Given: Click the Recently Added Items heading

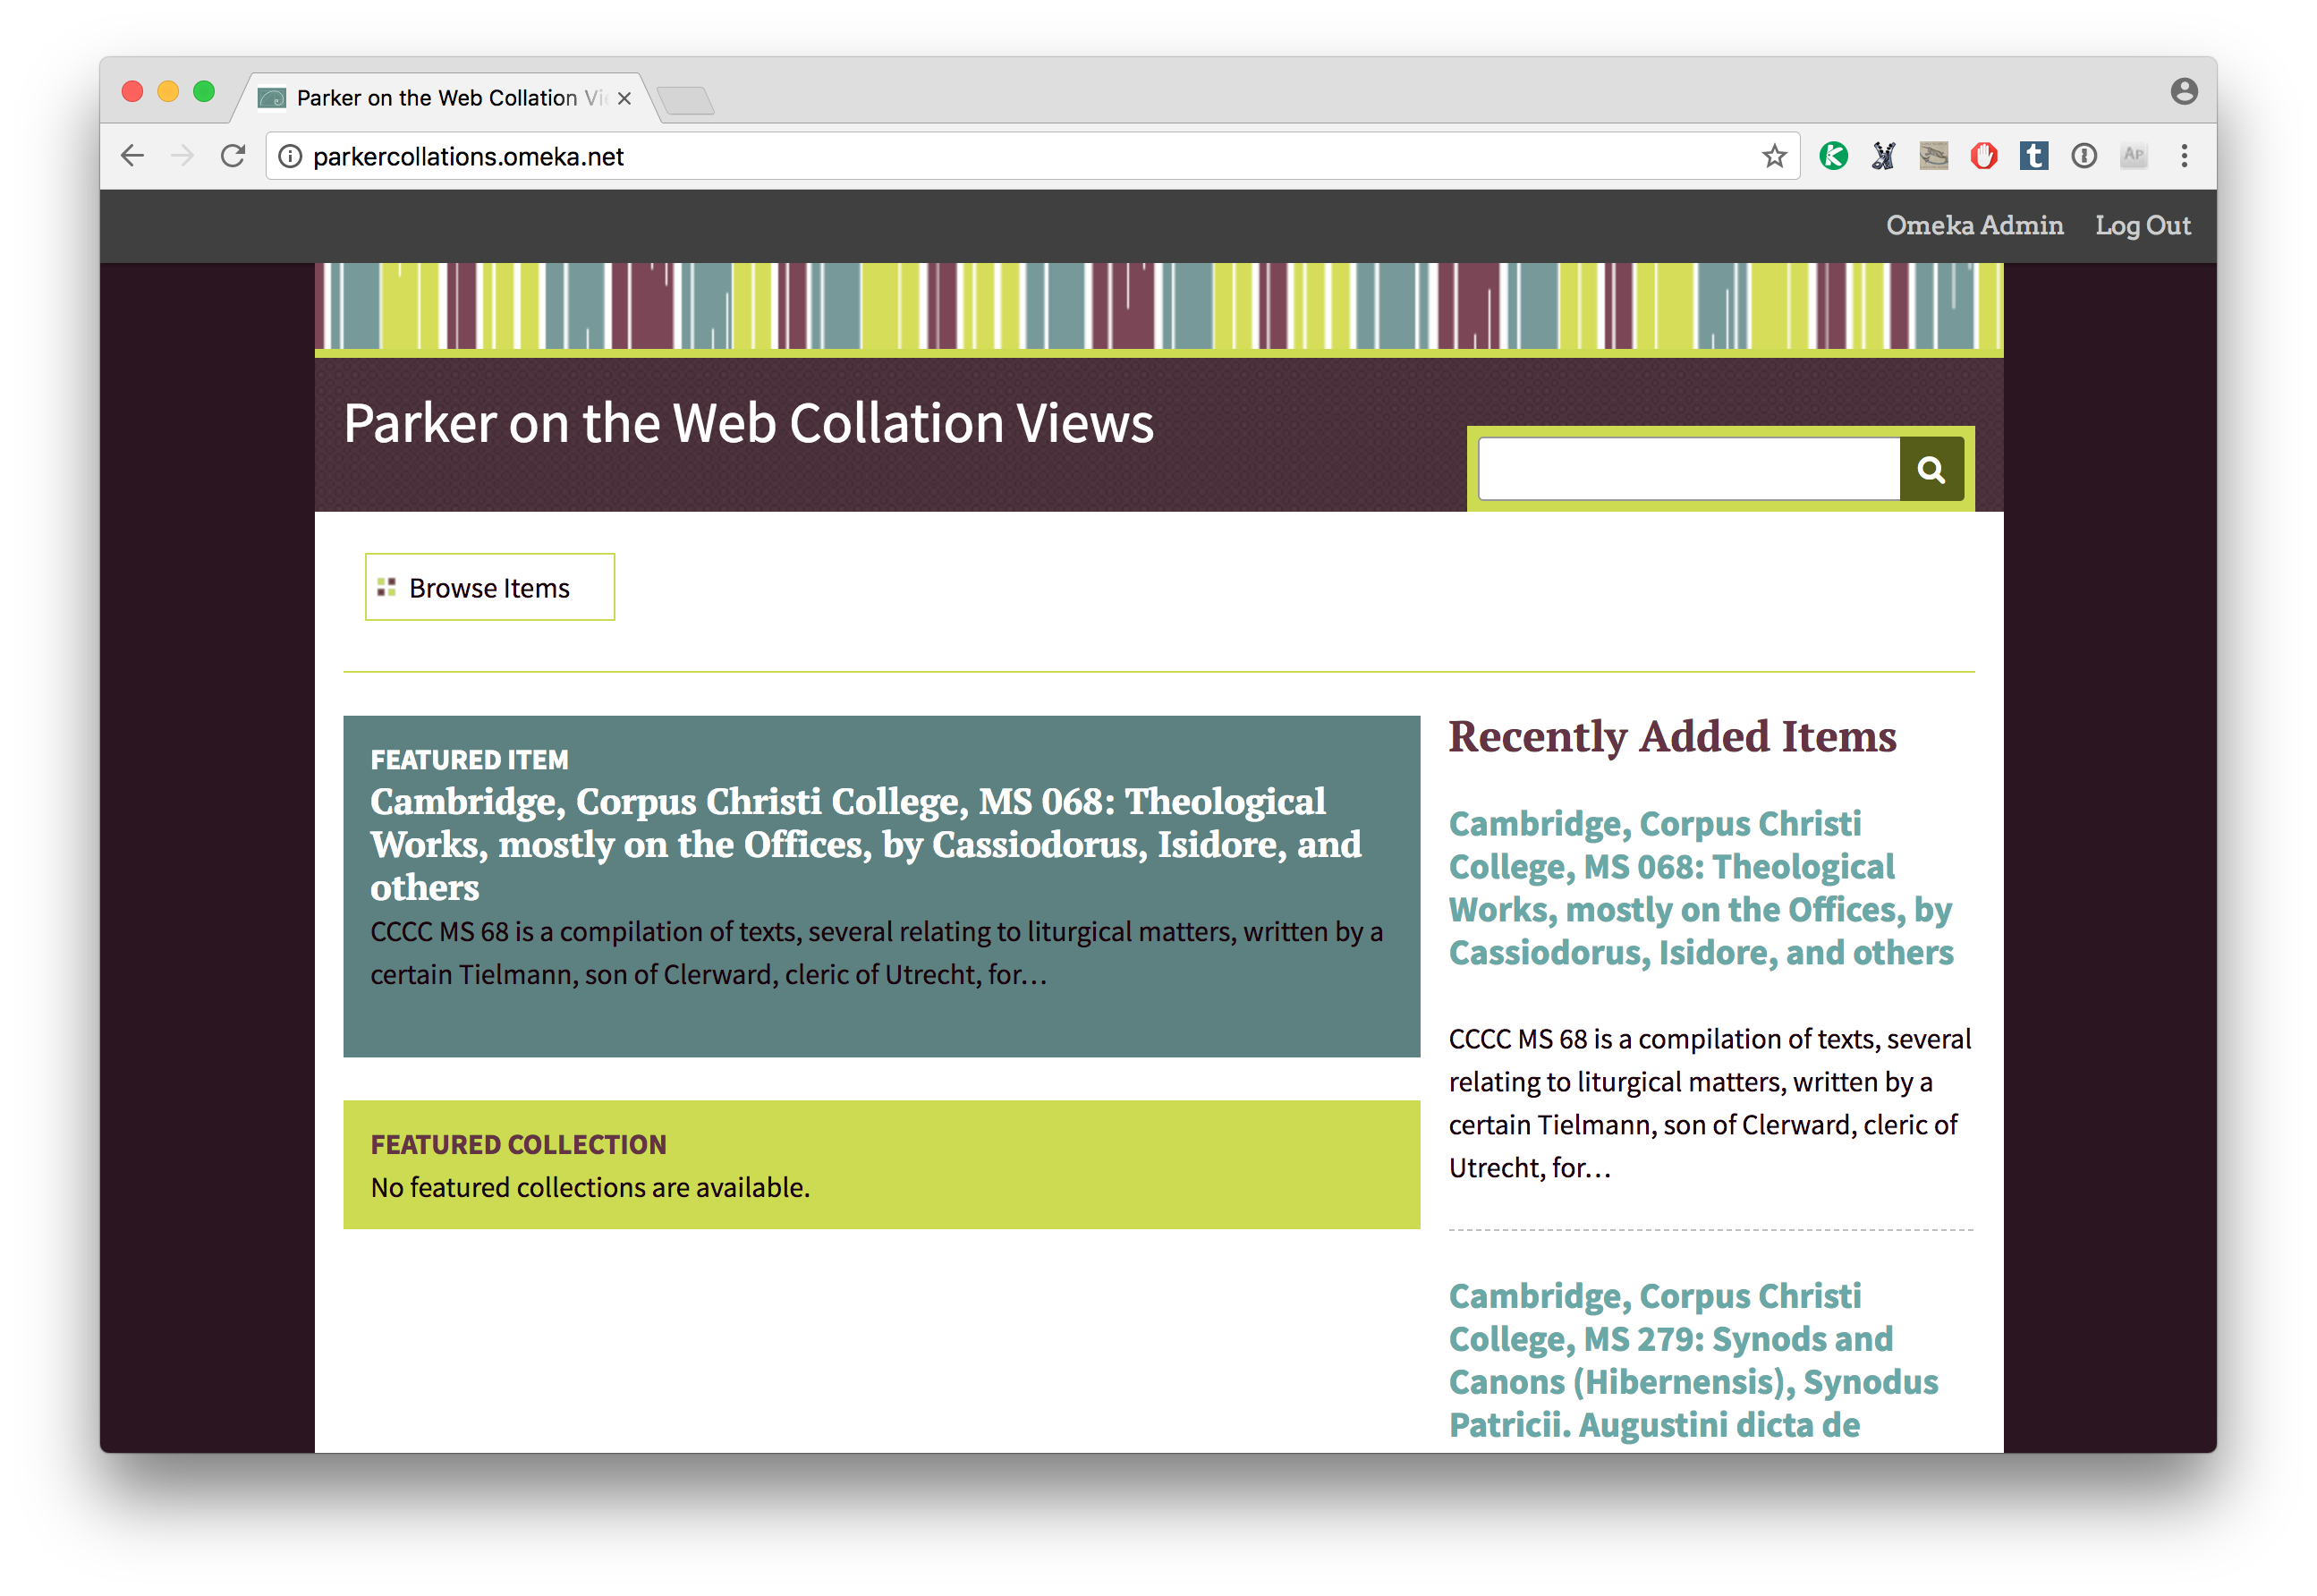Looking at the screenshot, I should 1672,736.
